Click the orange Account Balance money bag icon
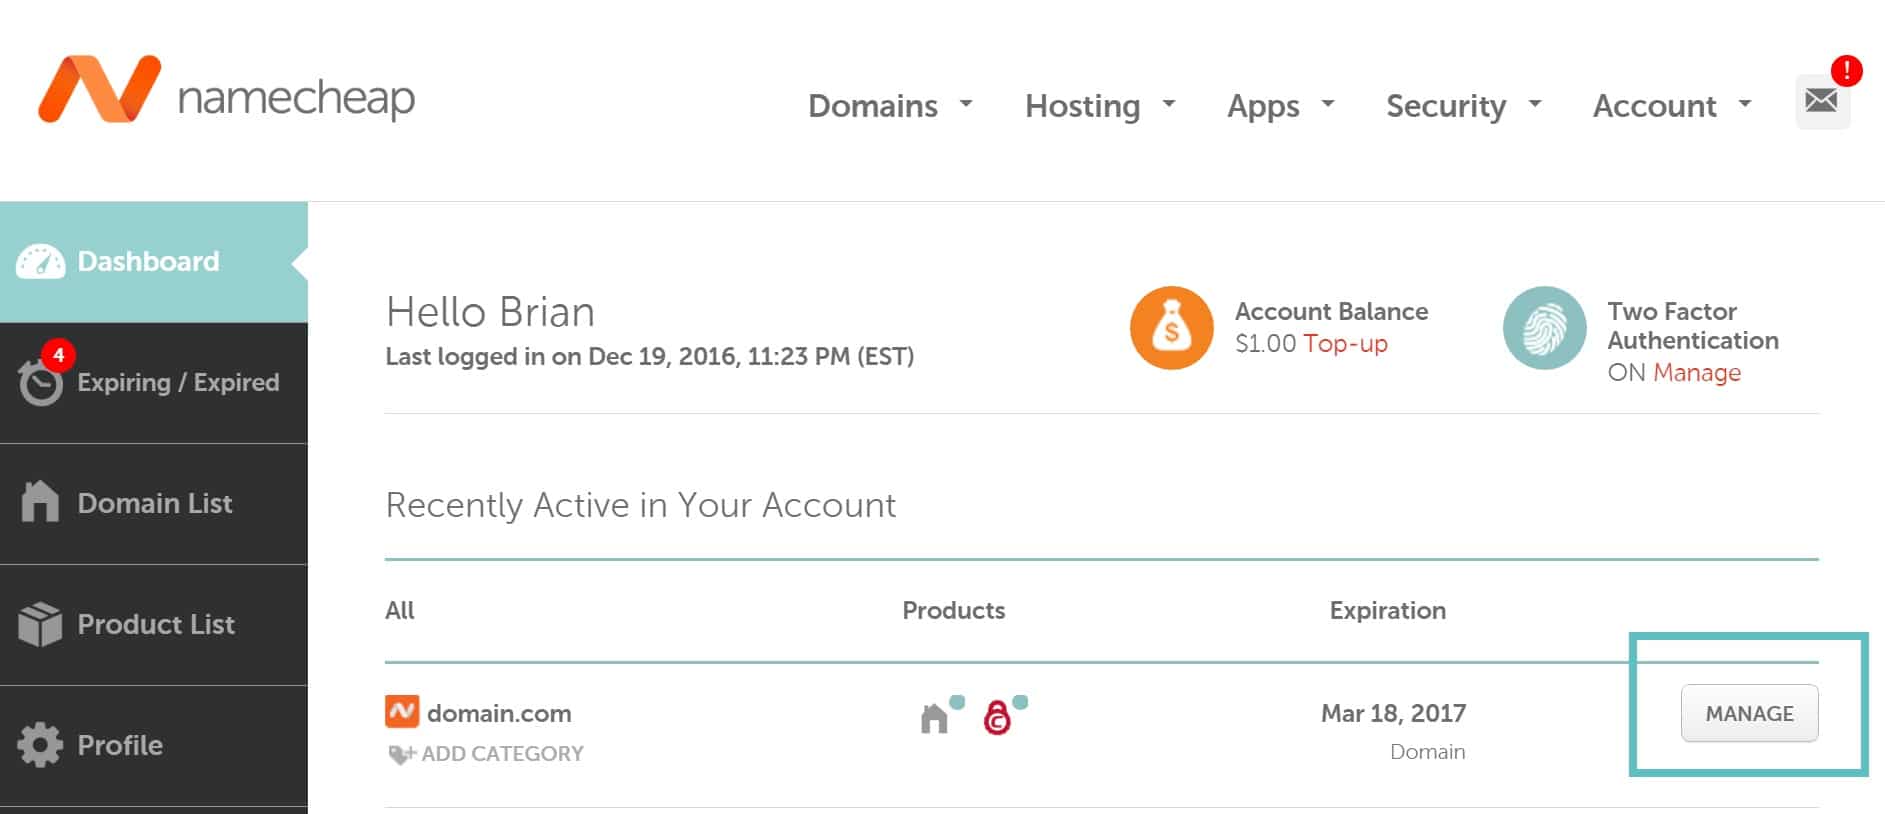 coord(1171,328)
